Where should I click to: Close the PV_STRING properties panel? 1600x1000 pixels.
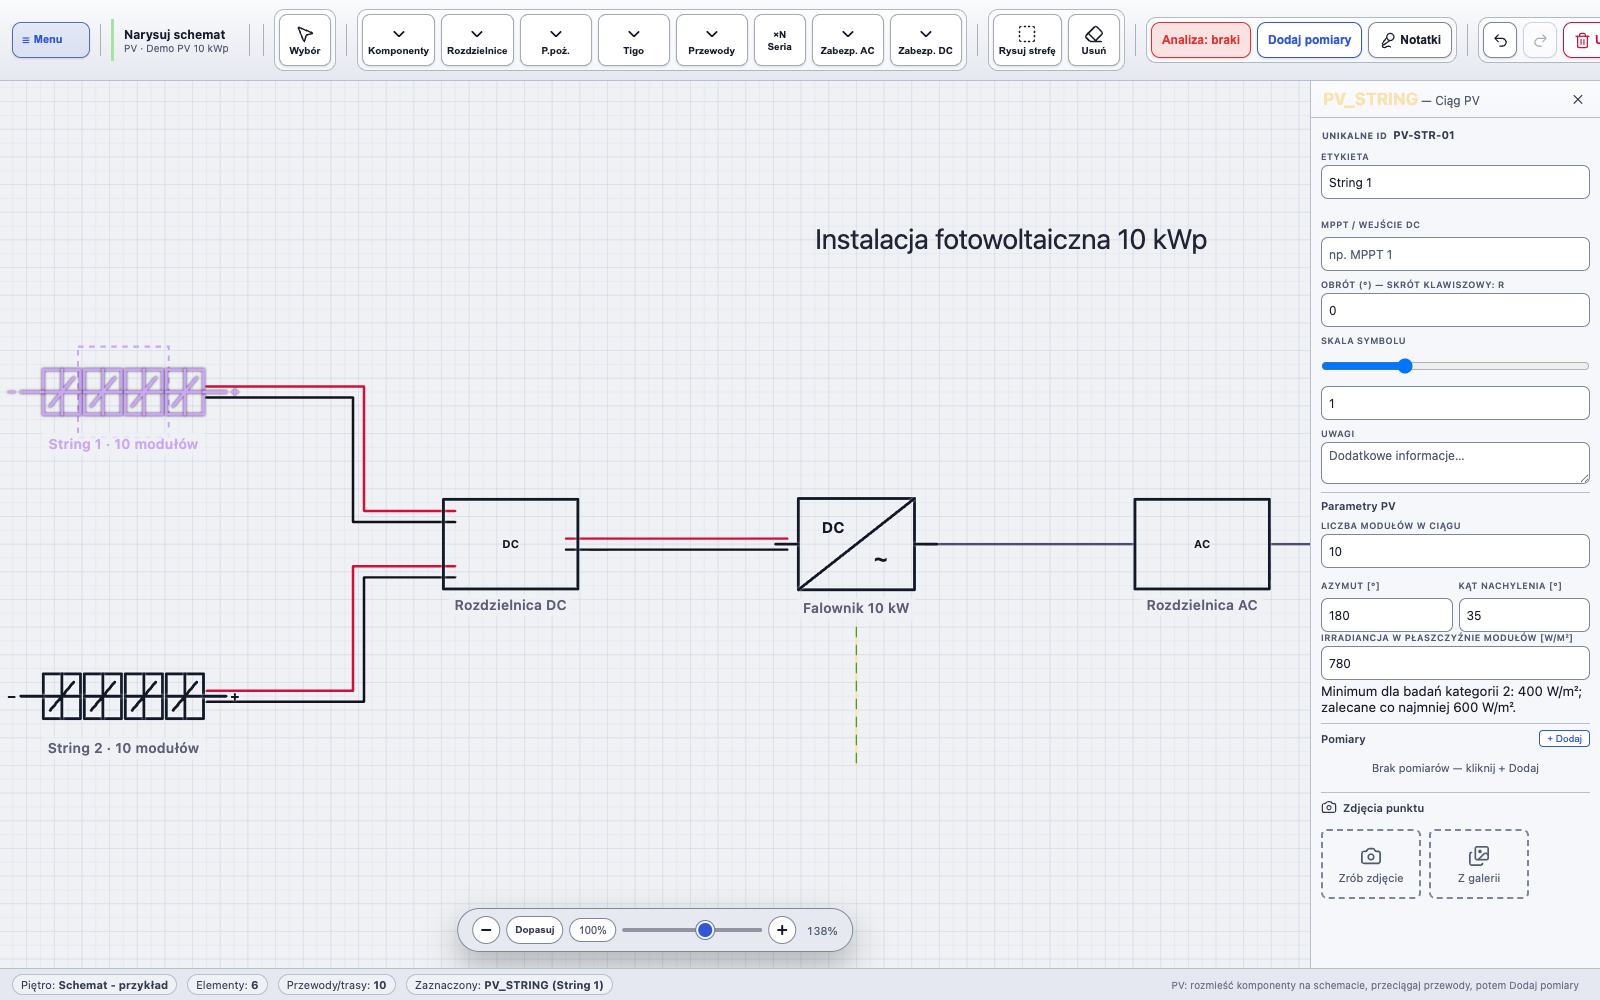coord(1578,99)
